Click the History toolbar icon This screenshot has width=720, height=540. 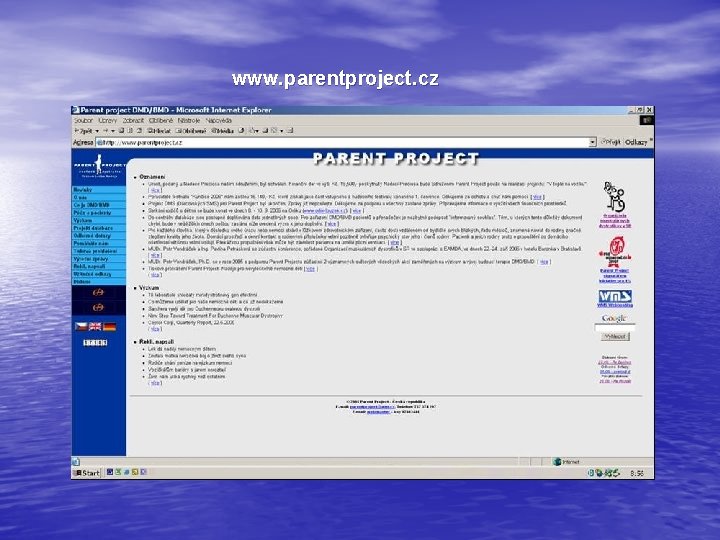tap(242, 130)
